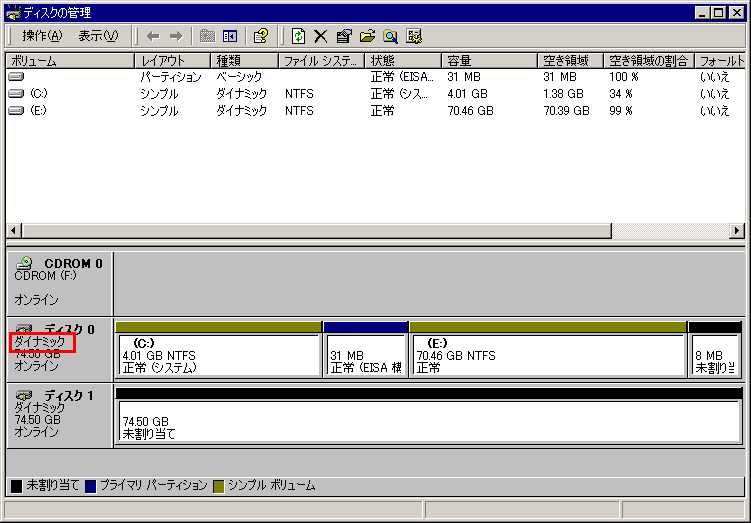Click the ディスク 0 header label
The image size is (751, 523).
(69, 329)
